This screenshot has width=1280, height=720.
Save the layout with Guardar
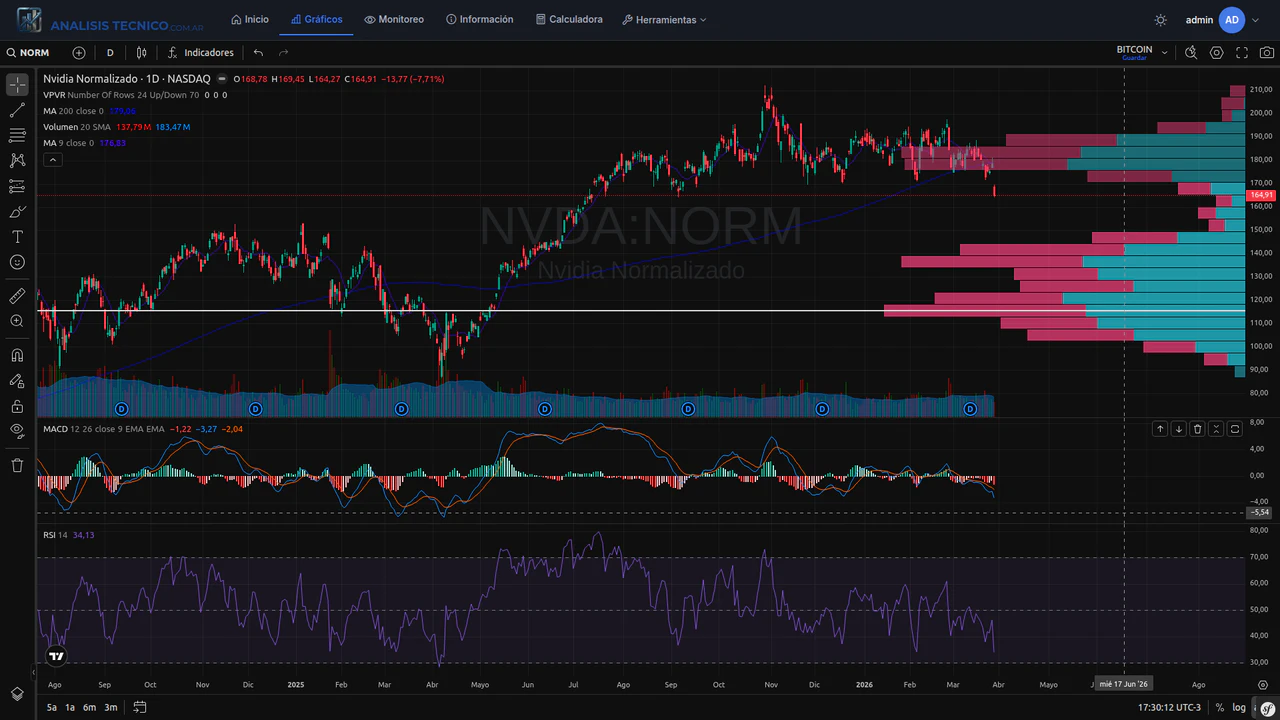tap(1134, 58)
